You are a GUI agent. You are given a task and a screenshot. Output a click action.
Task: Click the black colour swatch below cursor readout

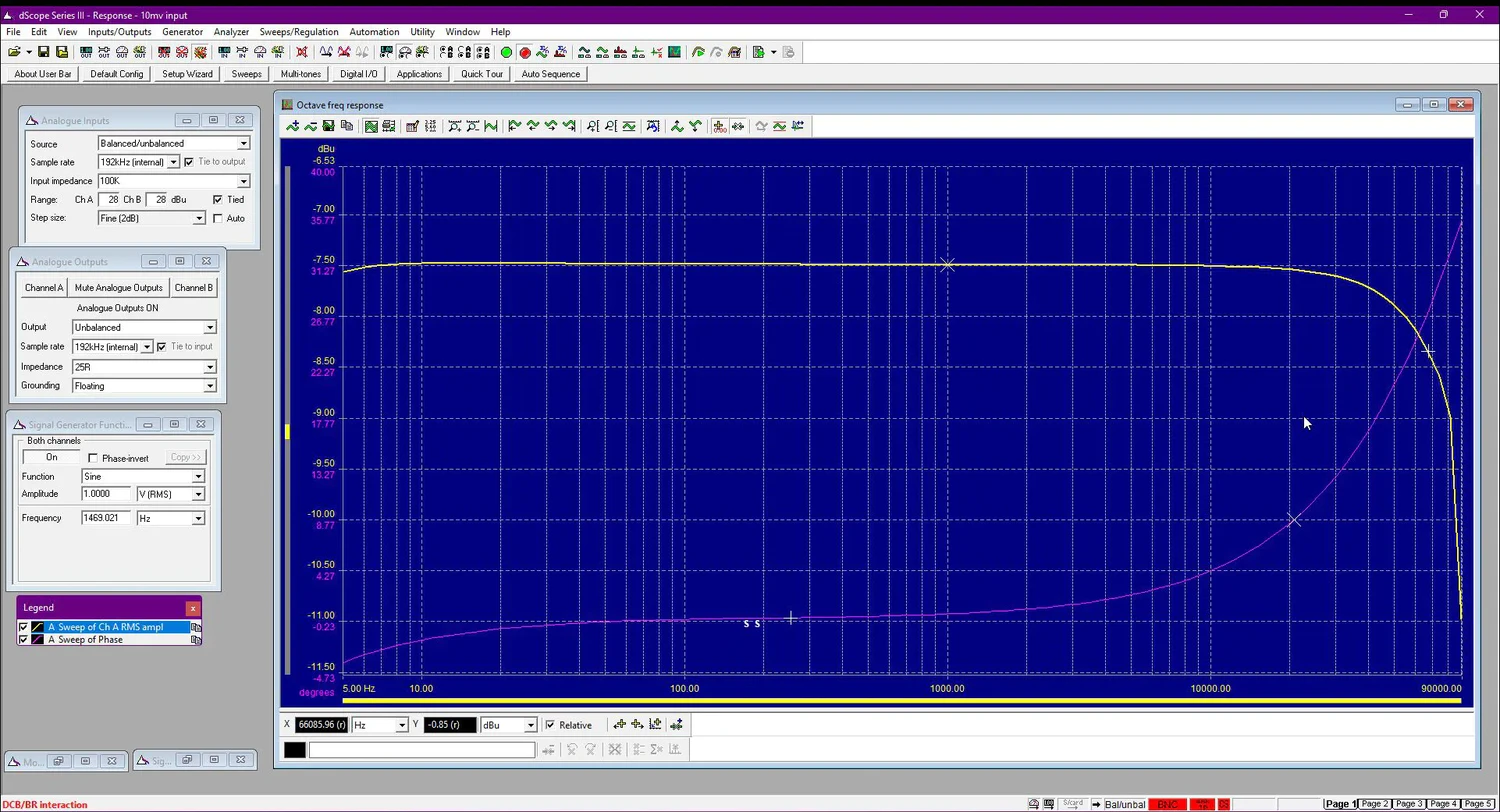click(x=295, y=750)
